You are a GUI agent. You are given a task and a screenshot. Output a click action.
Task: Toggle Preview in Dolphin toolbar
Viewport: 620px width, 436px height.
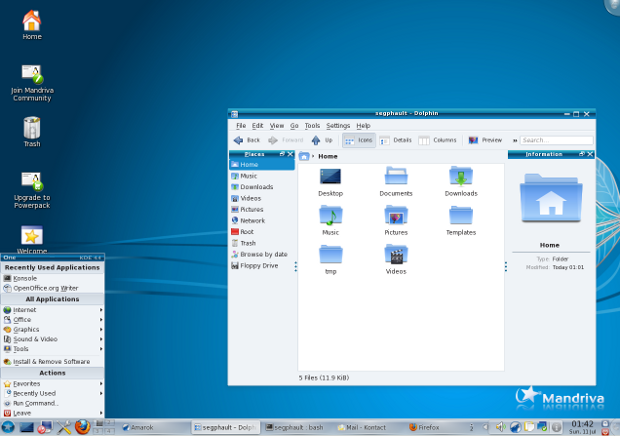(485, 140)
